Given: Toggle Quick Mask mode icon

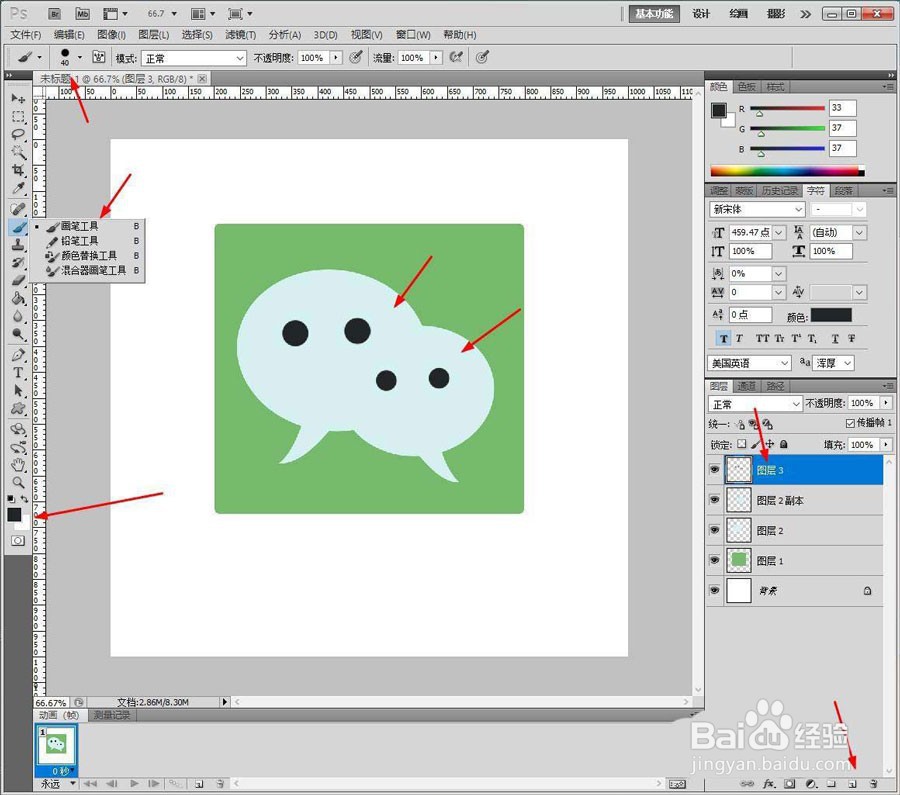Looking at the screenshot, I should coord(18,541).
